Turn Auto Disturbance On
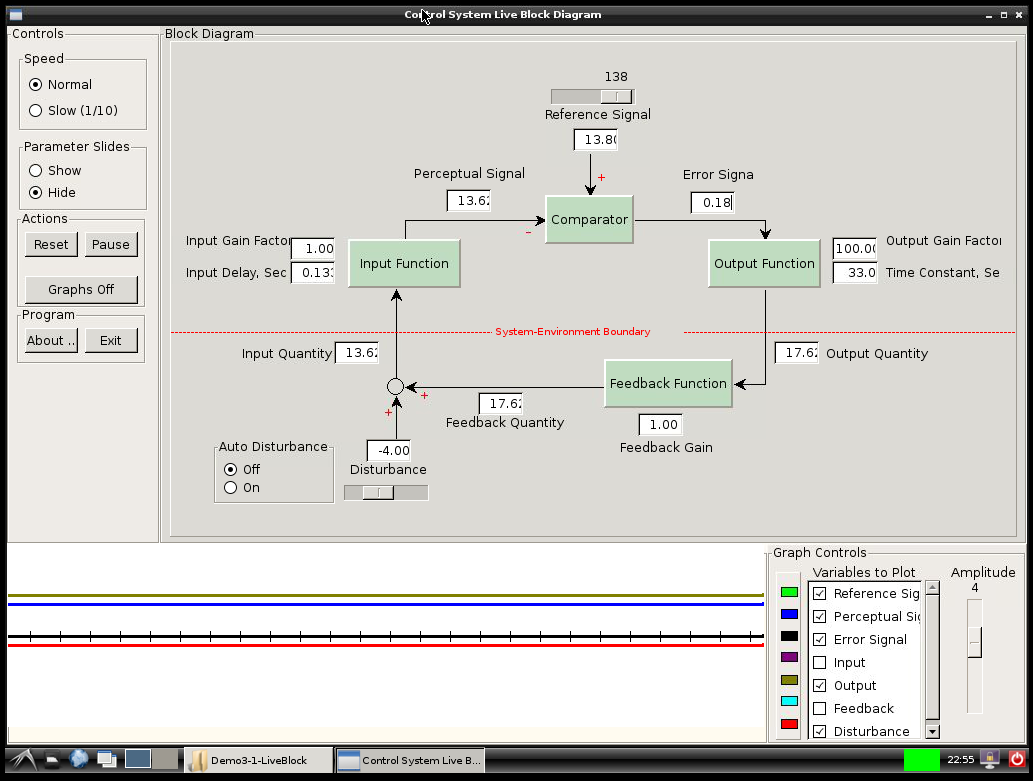This screenshot has height=781, width=1033. [231, 488]
